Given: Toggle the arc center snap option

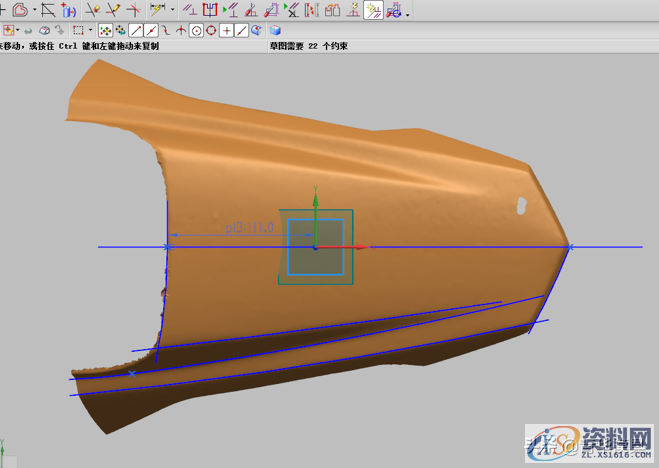Looking at the screenshot, I should [x=196, y=31].
